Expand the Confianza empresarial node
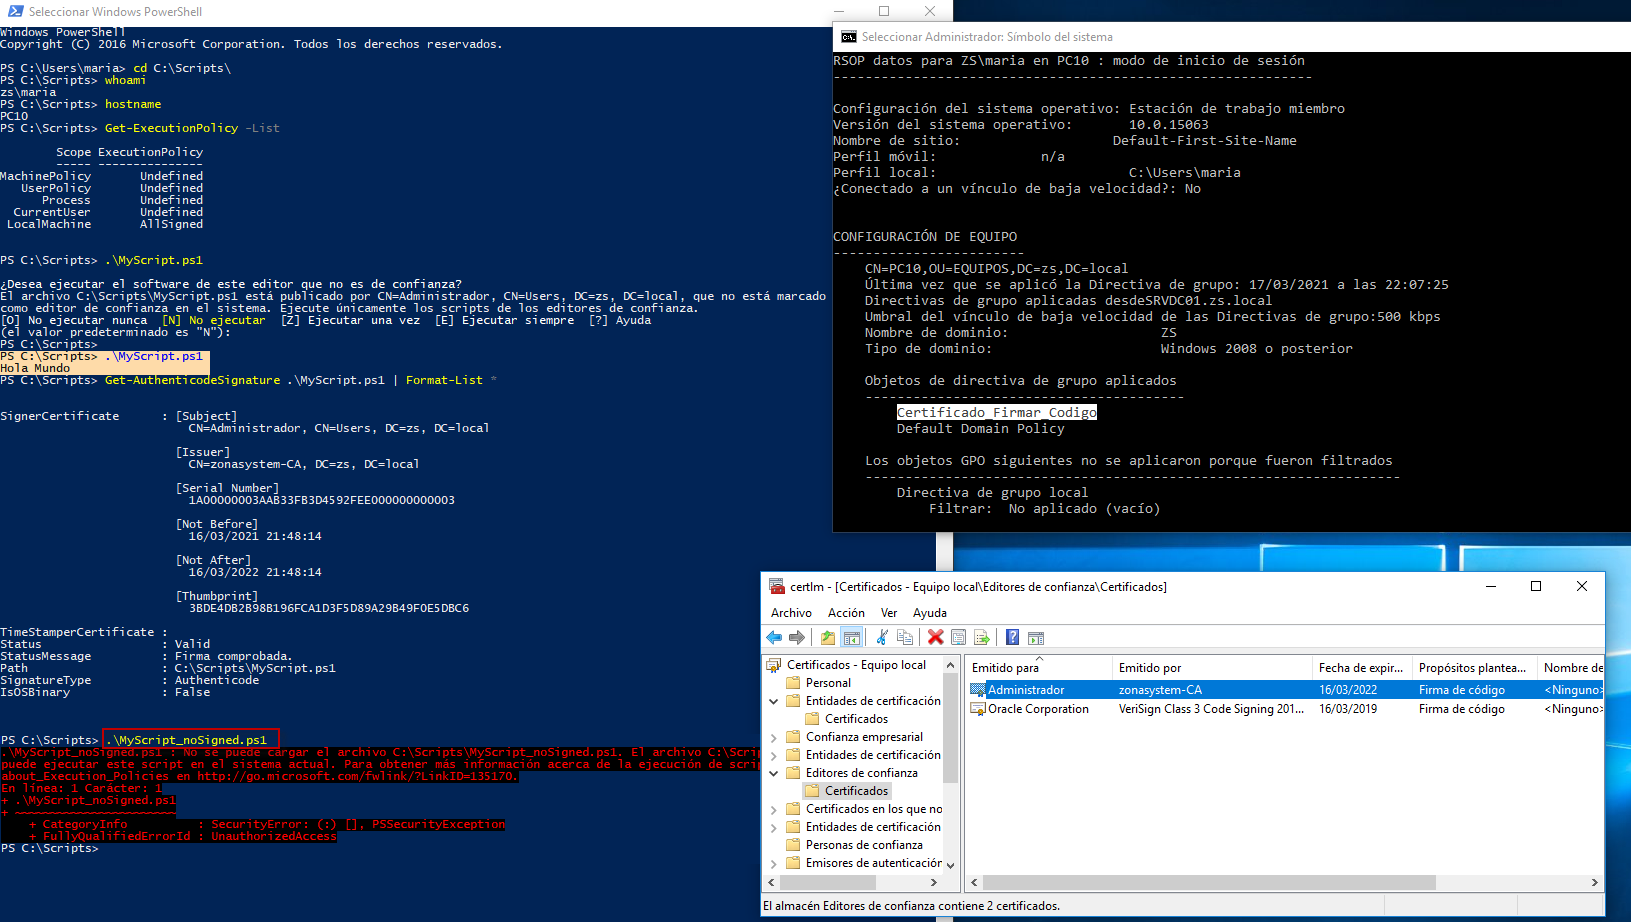The height and width of the screenshot is (922, 1631). coord(773,738)
